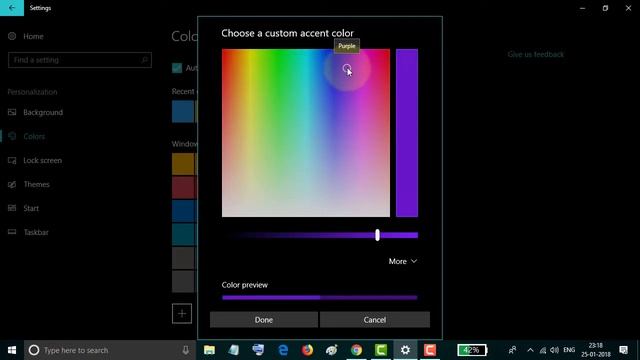Click the Done button

(264, 320)
